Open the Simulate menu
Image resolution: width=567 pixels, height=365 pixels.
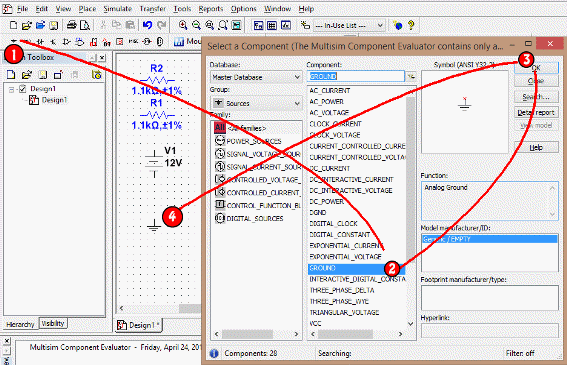(x=118, y=9)
